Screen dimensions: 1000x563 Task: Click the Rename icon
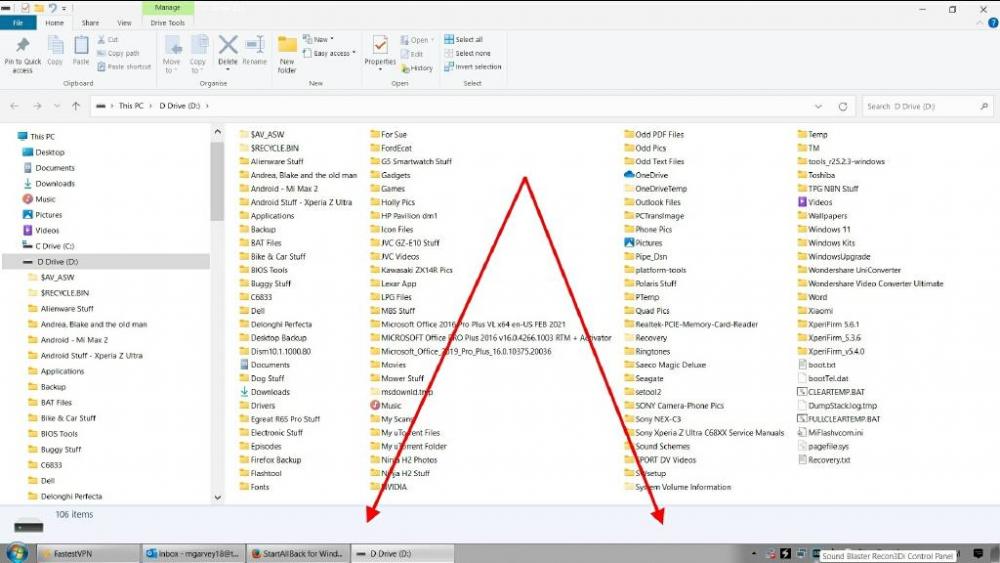tap(254, 49)
